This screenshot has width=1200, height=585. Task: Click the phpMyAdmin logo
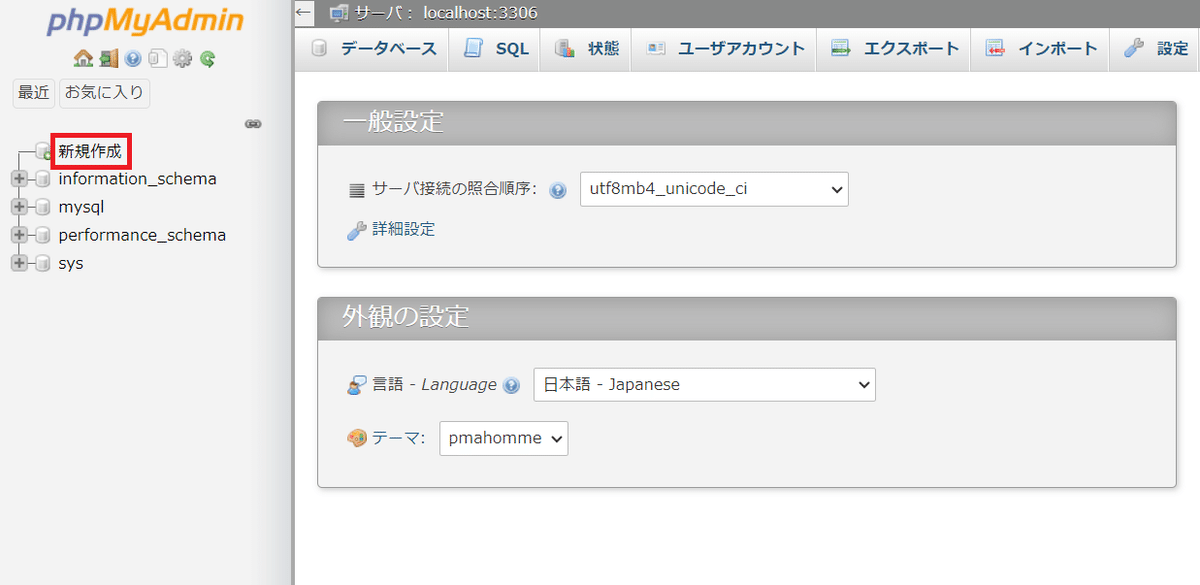[145, 22]
